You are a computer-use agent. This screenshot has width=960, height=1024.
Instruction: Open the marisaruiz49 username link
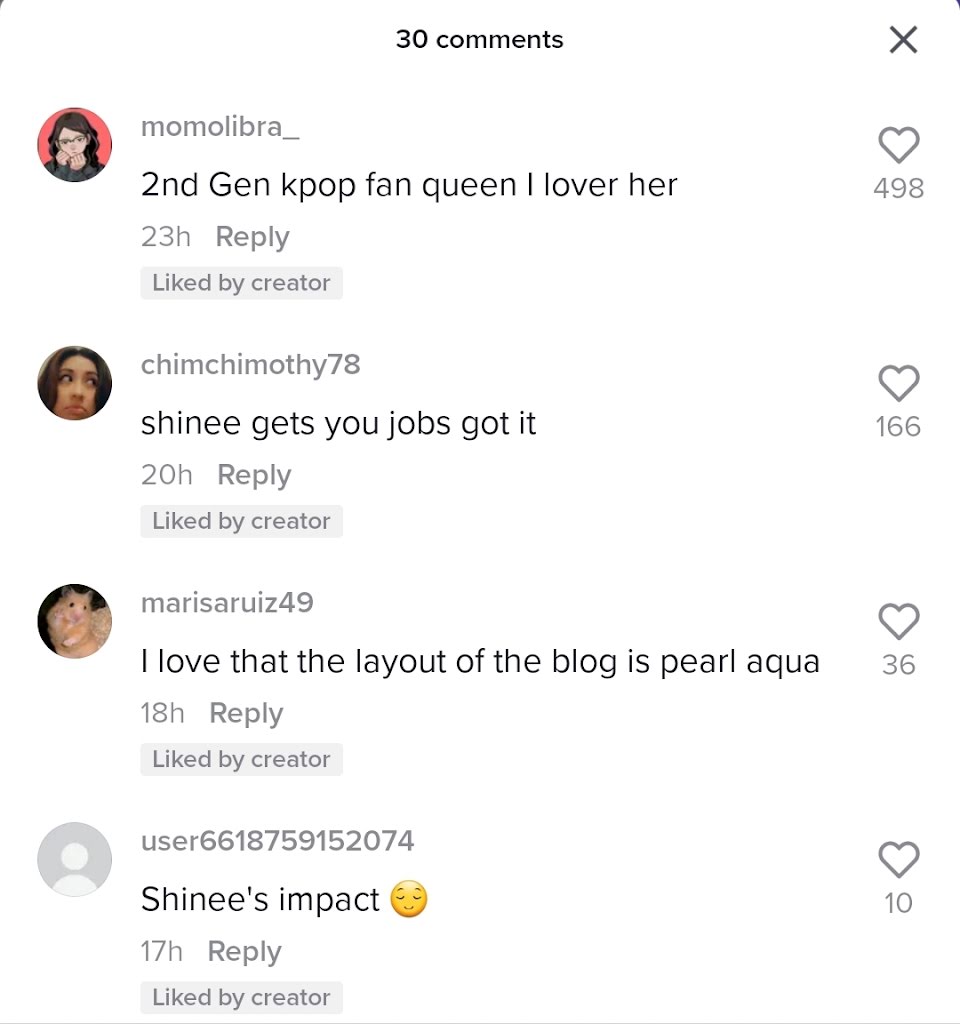click(x=227, y=602)
